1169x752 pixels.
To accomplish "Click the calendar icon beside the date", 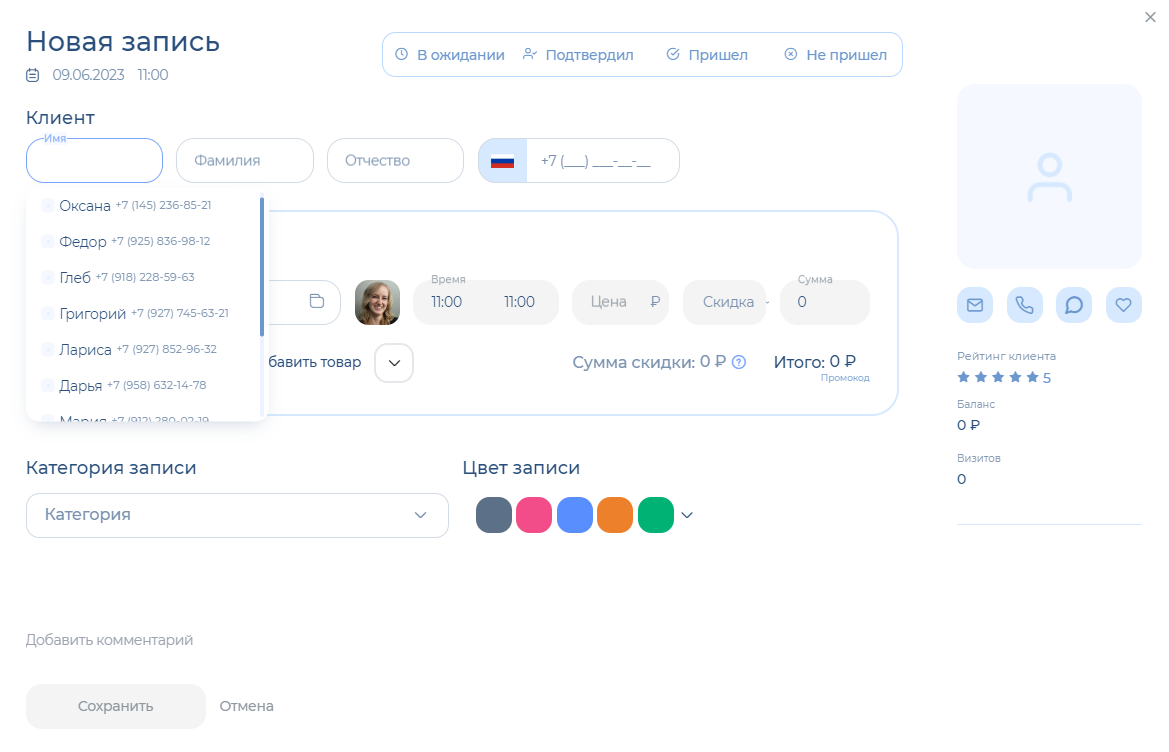I will click(x=33, y=75).
